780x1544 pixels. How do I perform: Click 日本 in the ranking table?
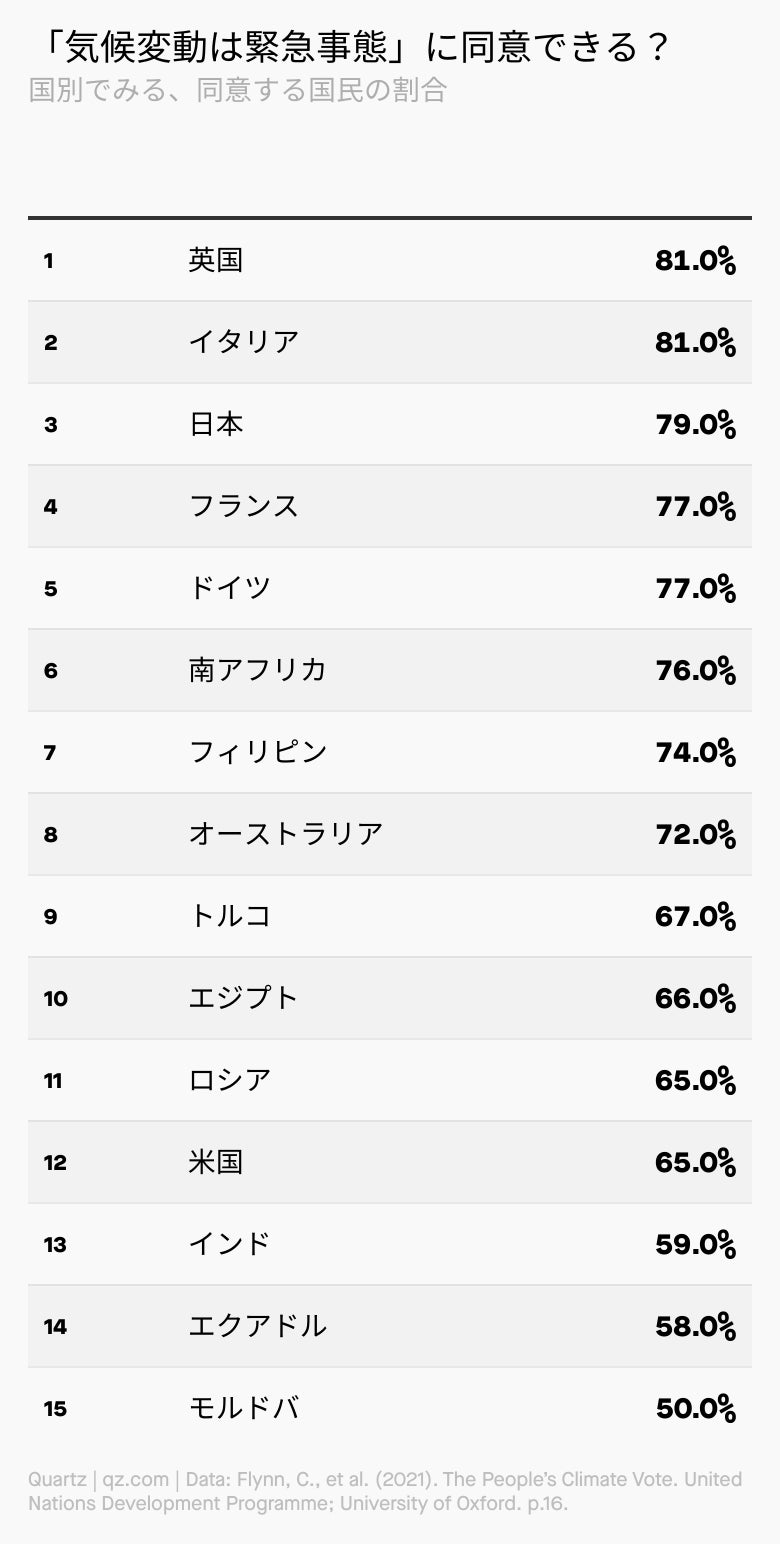coord(216,424)
